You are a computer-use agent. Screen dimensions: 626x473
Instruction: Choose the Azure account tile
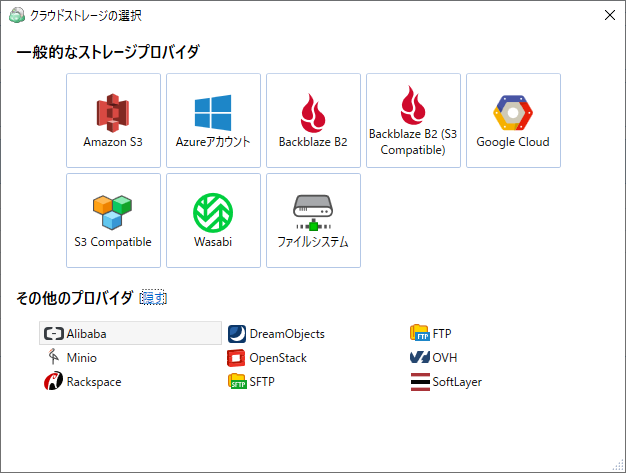click(x=213, y=121)
